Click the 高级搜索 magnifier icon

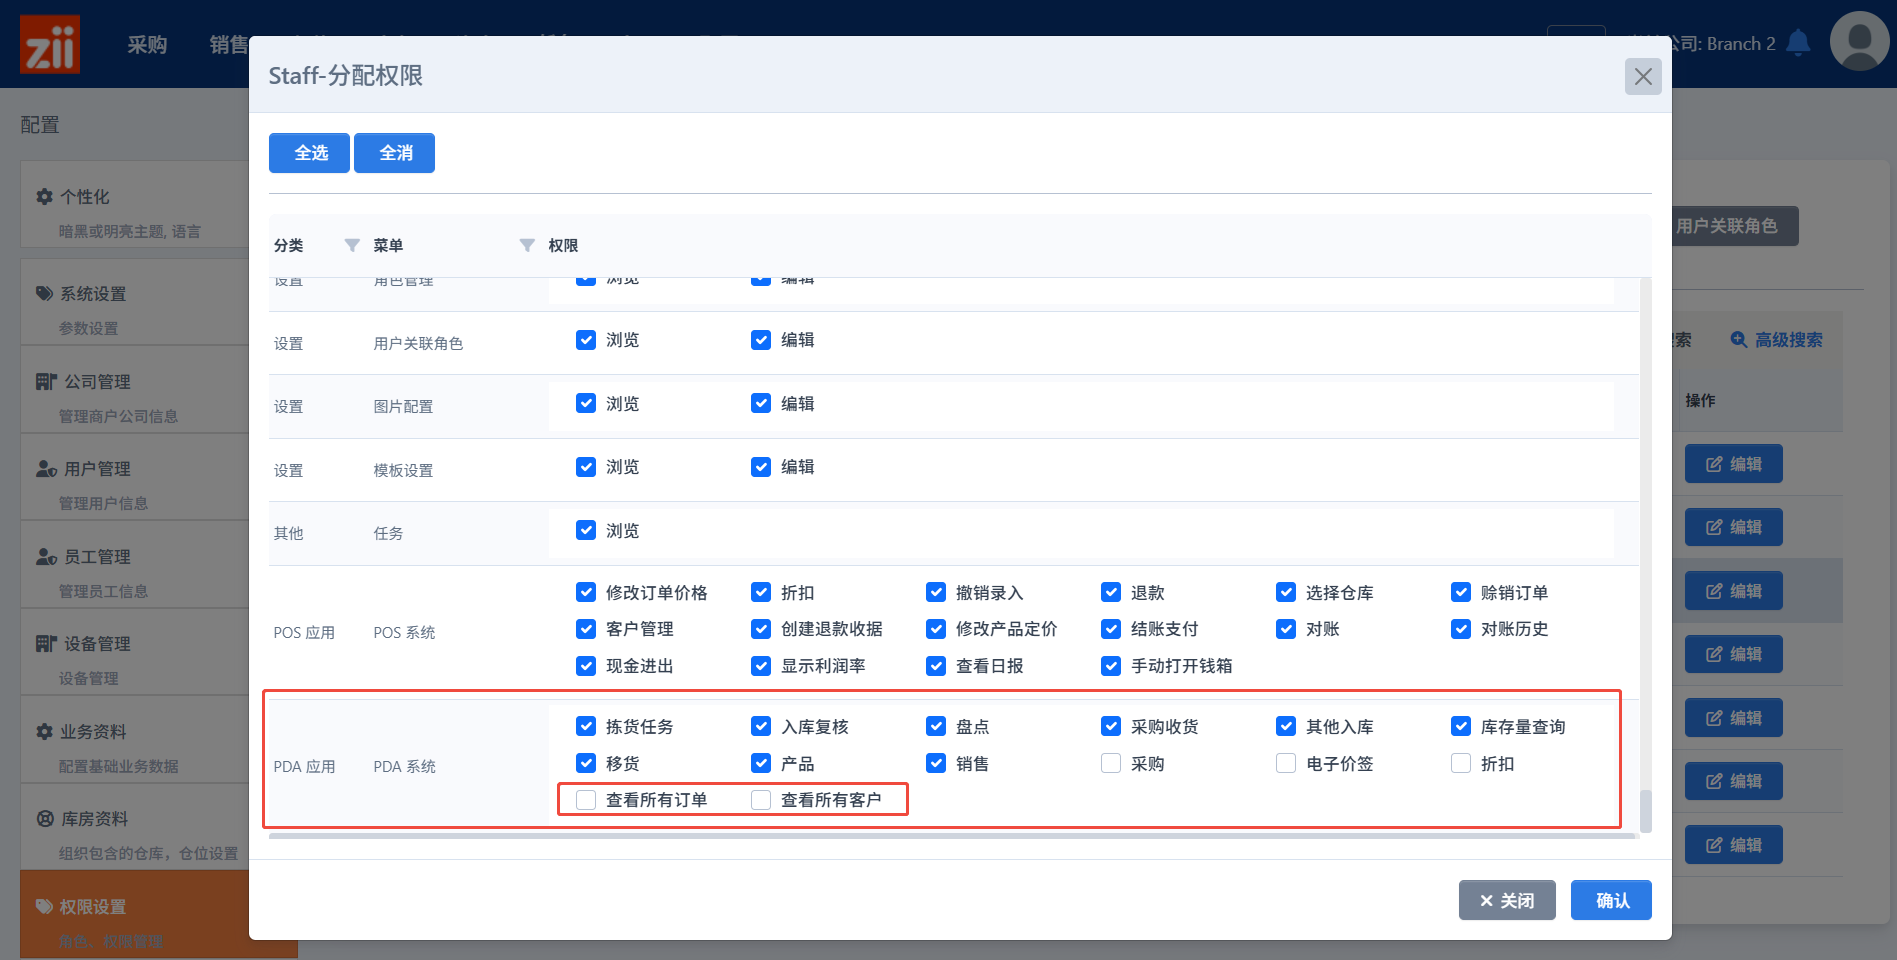tap(1739, 340)
